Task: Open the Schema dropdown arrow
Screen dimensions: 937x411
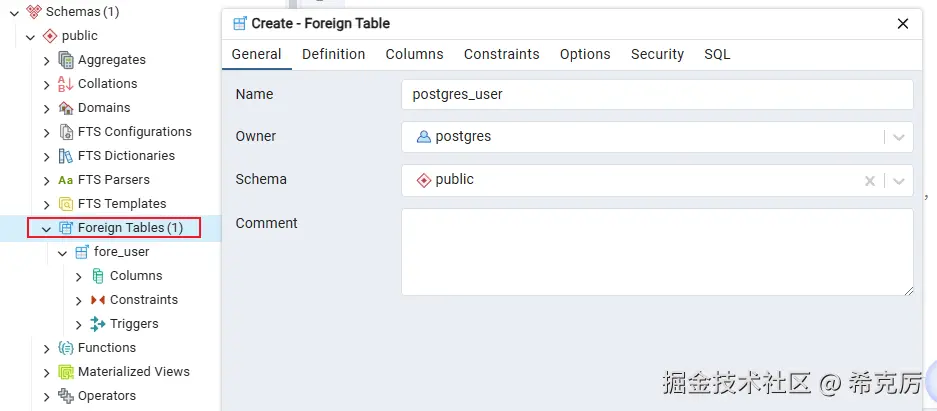Action: (x=898, y=180)
